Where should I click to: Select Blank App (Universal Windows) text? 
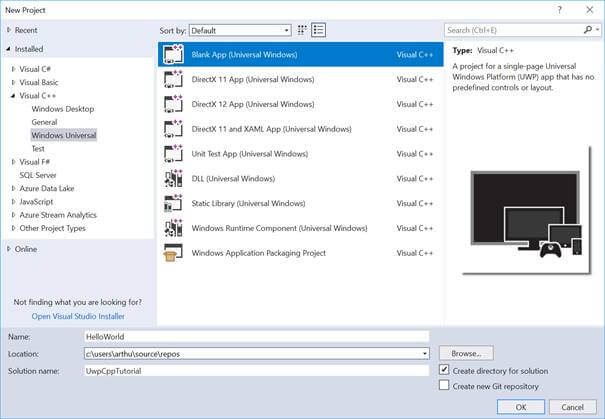click(244, 54)
